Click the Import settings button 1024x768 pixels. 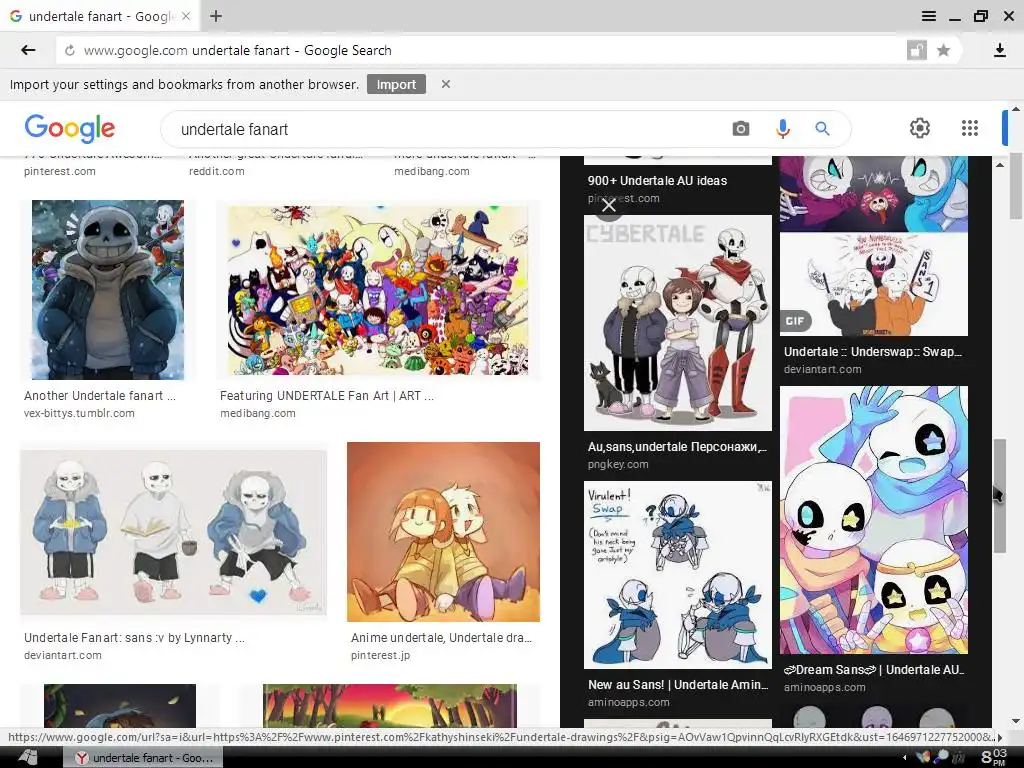[396, 84]
